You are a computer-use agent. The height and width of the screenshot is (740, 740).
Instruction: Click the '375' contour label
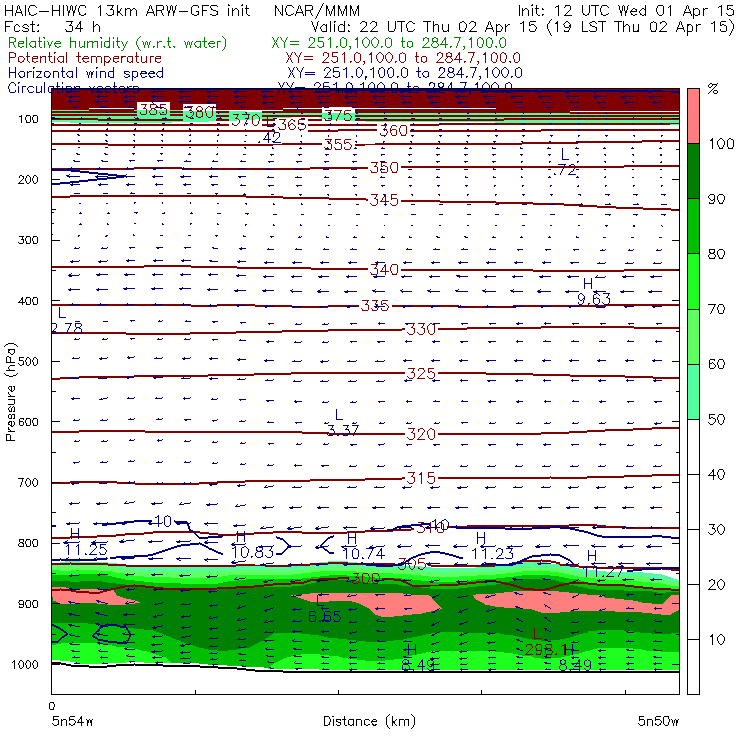(338, 115)
